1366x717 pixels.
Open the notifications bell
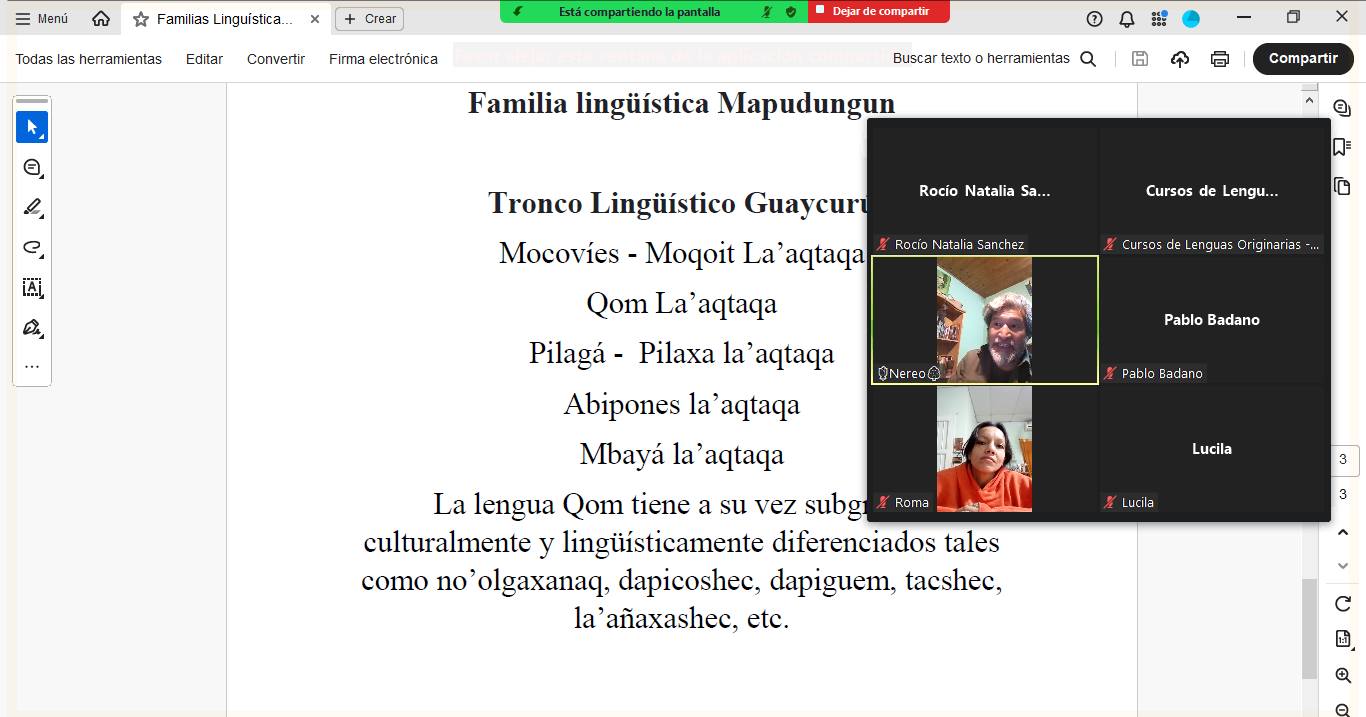tap(1126, 19)
